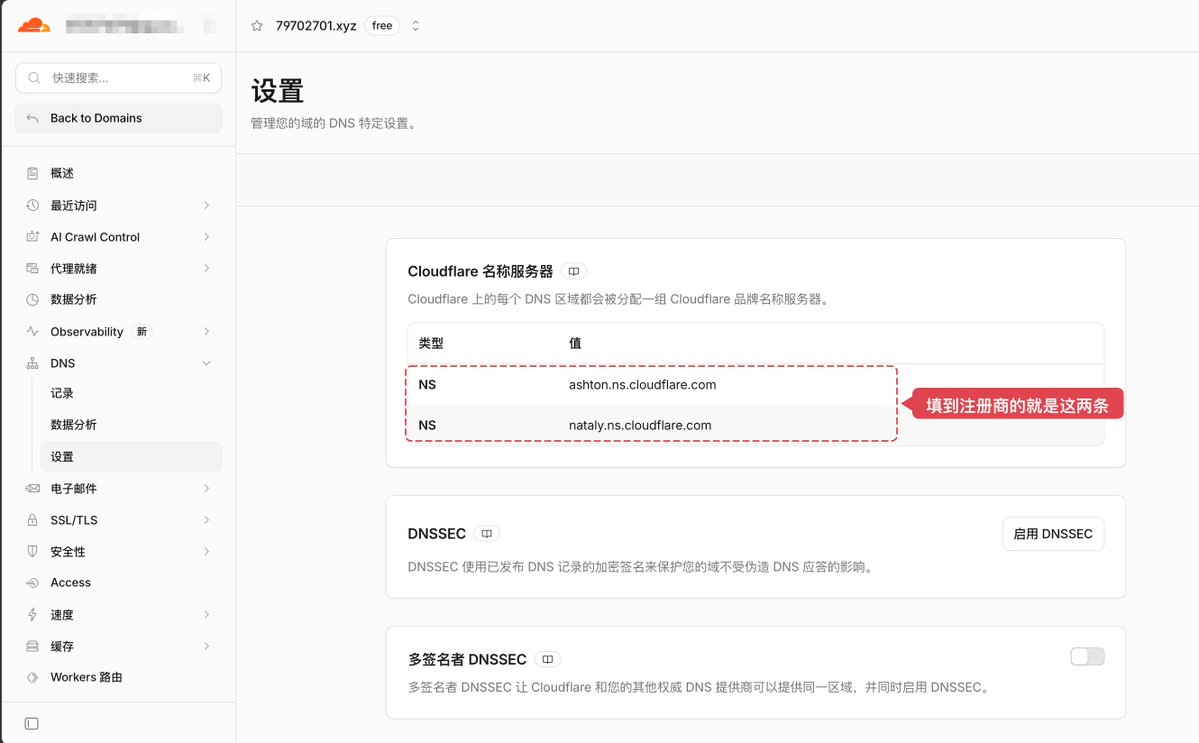Image resolution: width=1199 pixels, height=743 pixels.
Task: Click 启用 DNSSEC button
Action: coord(1053,534)
